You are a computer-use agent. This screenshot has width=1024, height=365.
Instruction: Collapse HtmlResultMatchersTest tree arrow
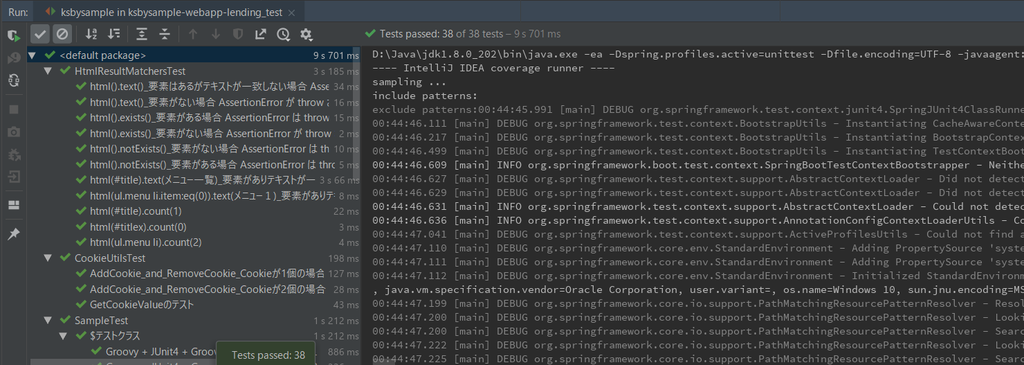(48, 71)
